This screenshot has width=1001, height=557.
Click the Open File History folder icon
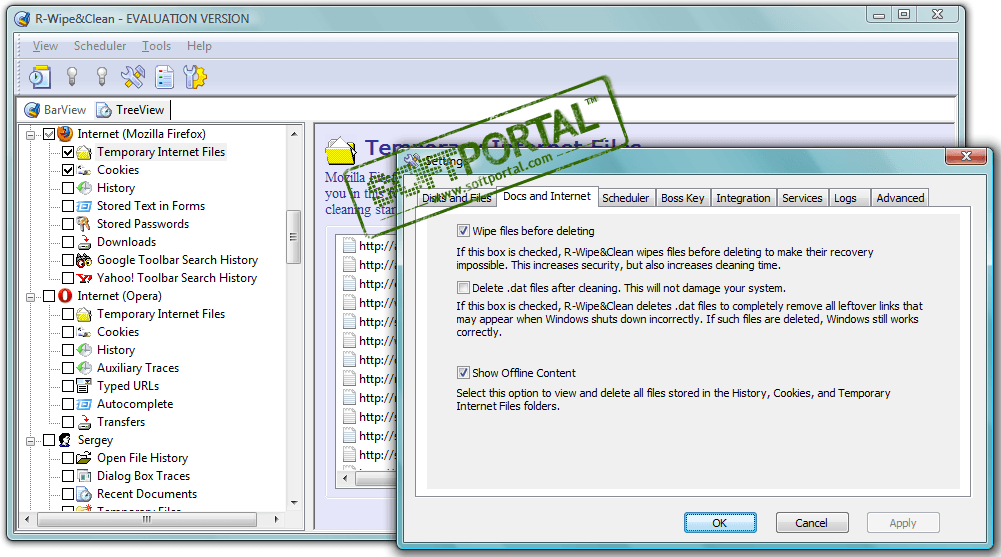tap(84, 458)
